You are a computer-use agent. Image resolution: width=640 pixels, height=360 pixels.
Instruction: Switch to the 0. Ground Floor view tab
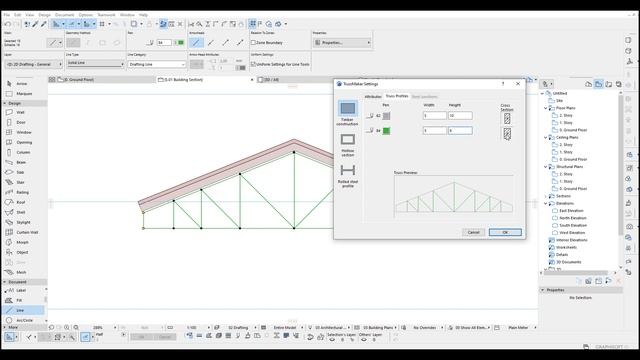coord(78,80)
